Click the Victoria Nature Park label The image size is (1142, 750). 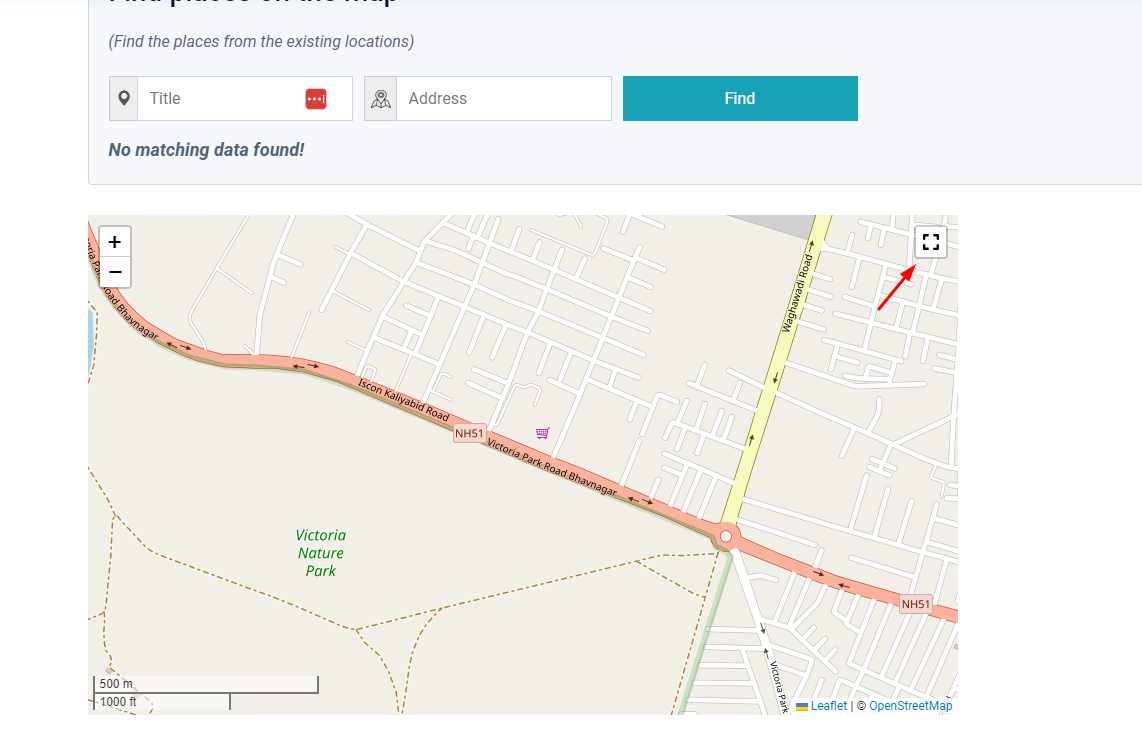coord(321,553)
